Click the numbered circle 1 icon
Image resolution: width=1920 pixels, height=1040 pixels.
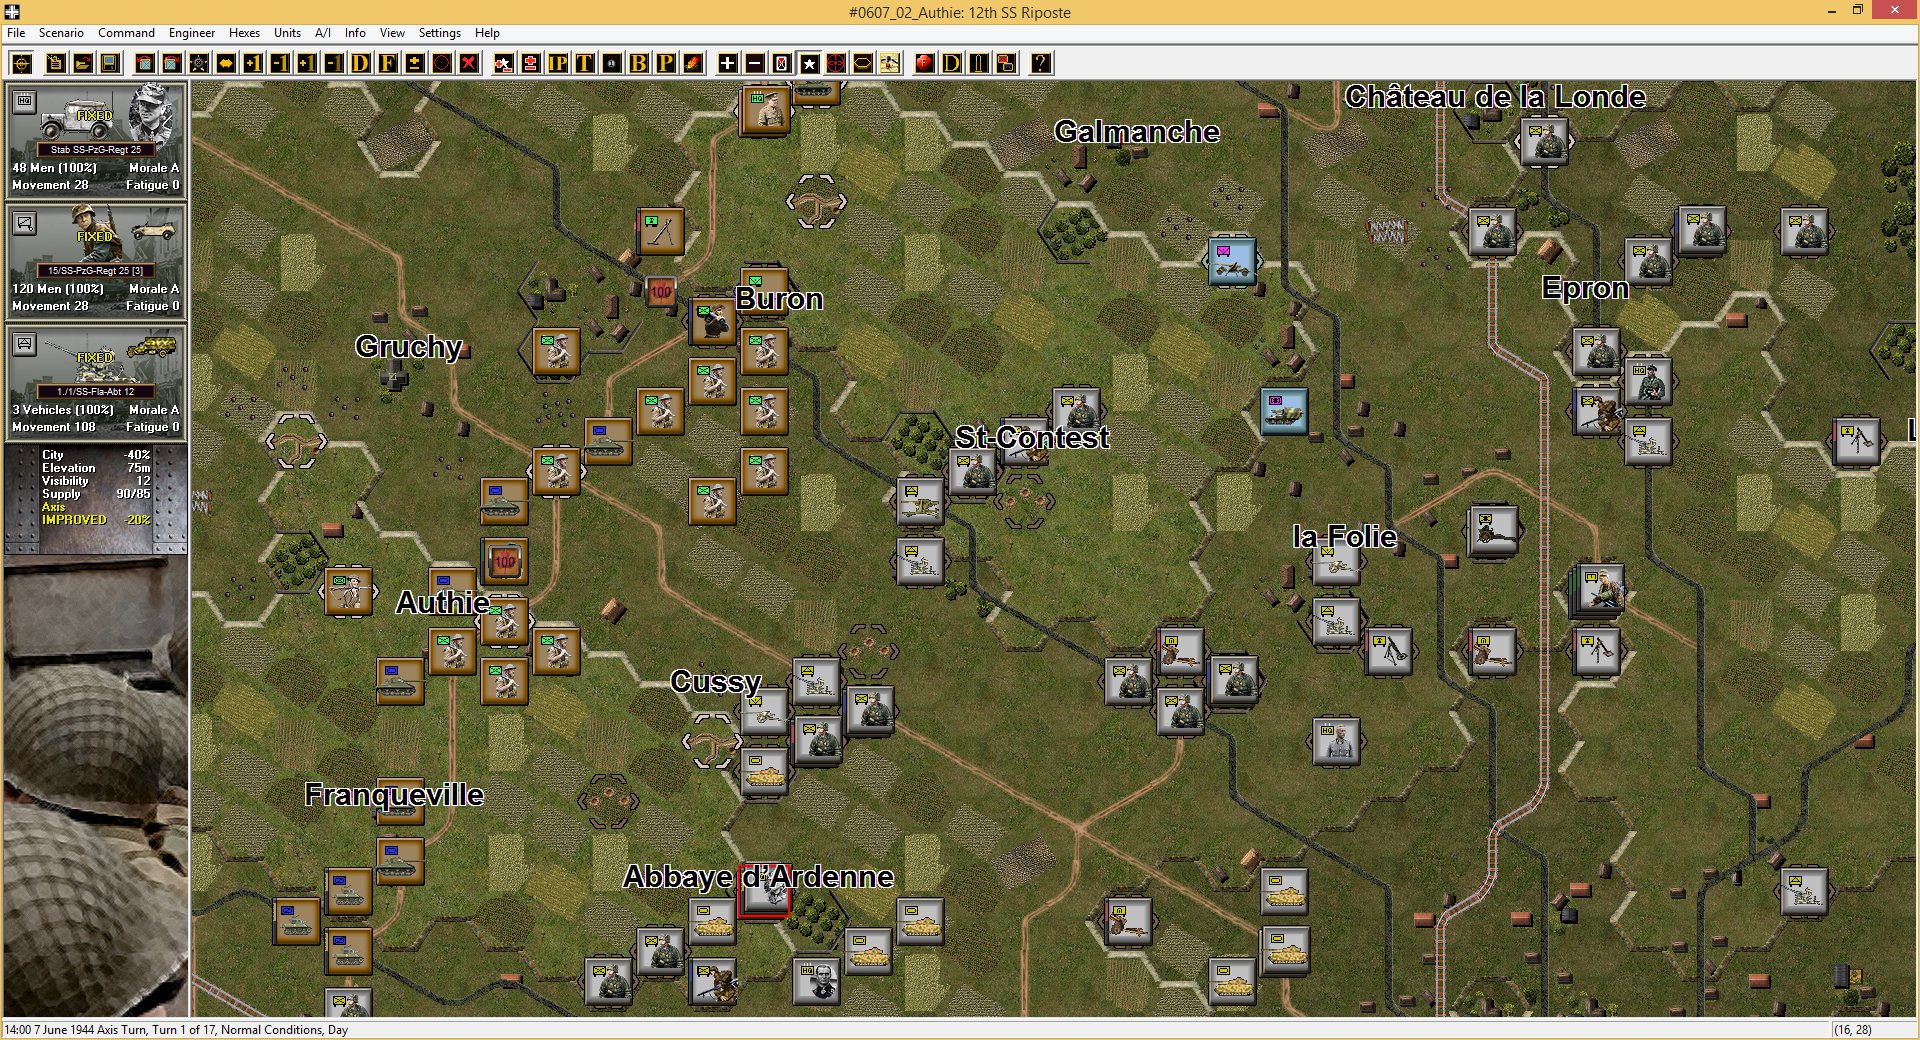point(611,64)
